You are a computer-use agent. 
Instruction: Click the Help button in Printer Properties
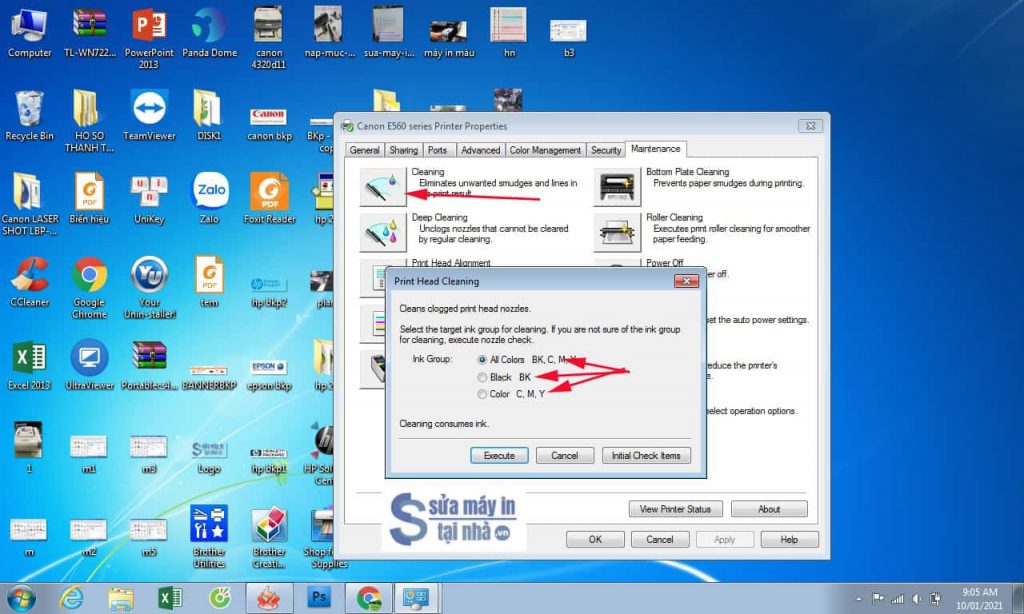(789, 540)
